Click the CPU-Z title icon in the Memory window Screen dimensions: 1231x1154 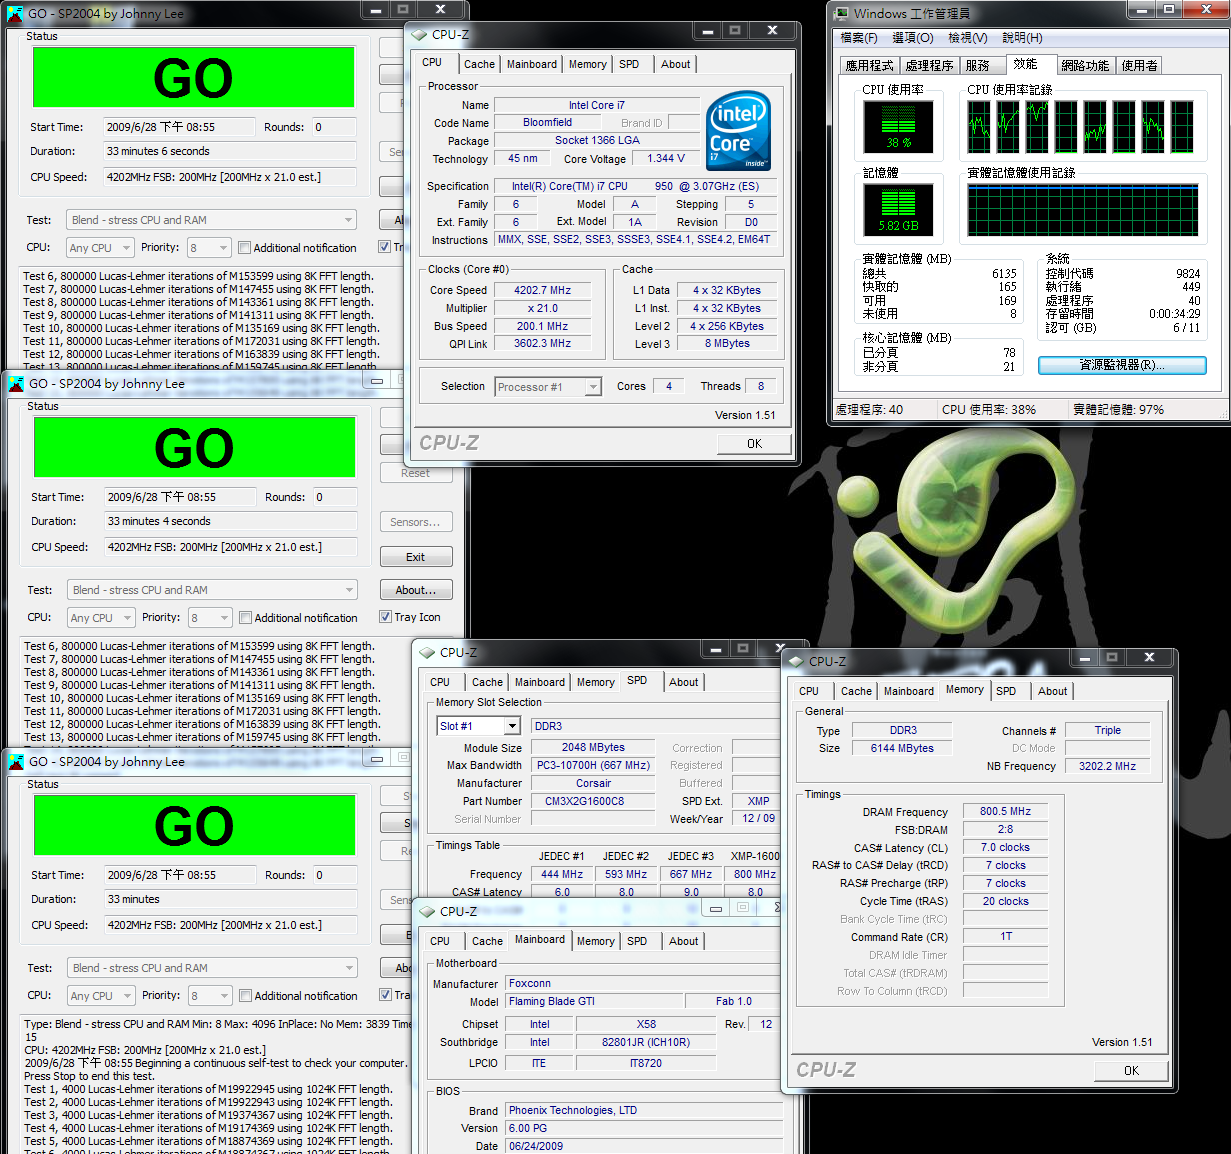[797, 661]
